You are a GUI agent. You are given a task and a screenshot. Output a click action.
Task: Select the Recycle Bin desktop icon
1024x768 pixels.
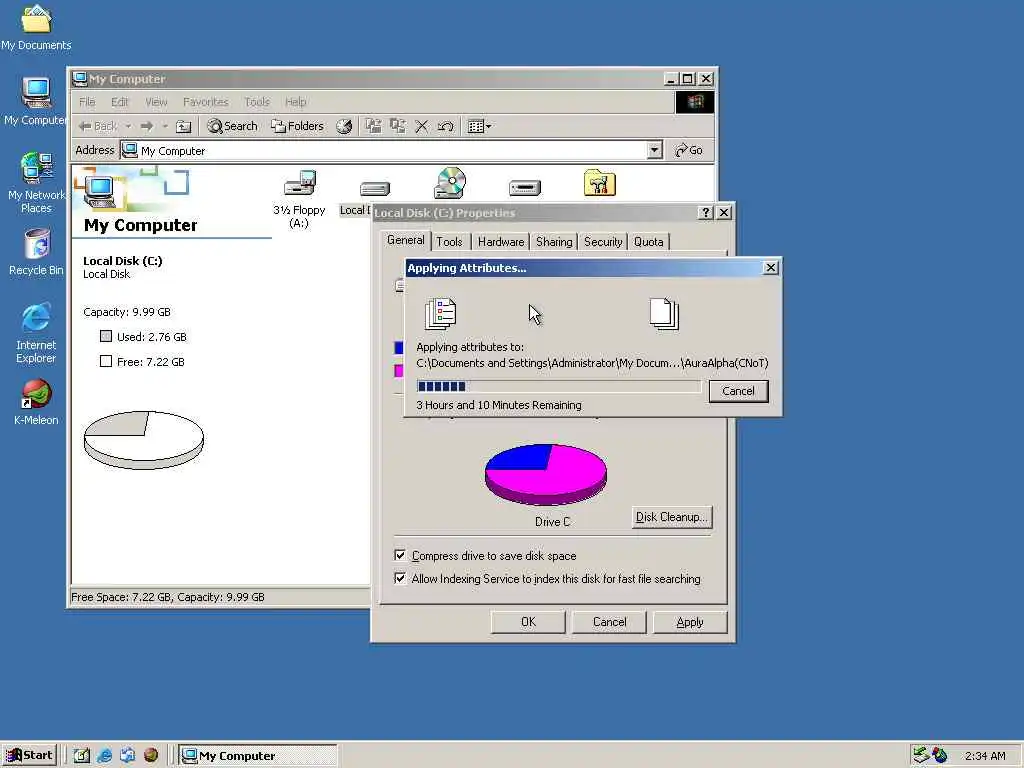[x=36, y=251]
